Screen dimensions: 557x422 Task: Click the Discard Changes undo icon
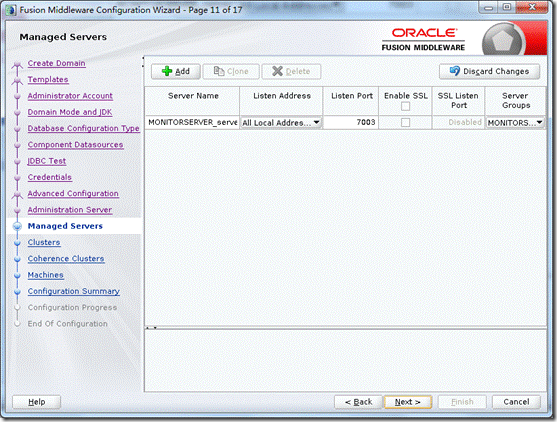pos(455,71)
